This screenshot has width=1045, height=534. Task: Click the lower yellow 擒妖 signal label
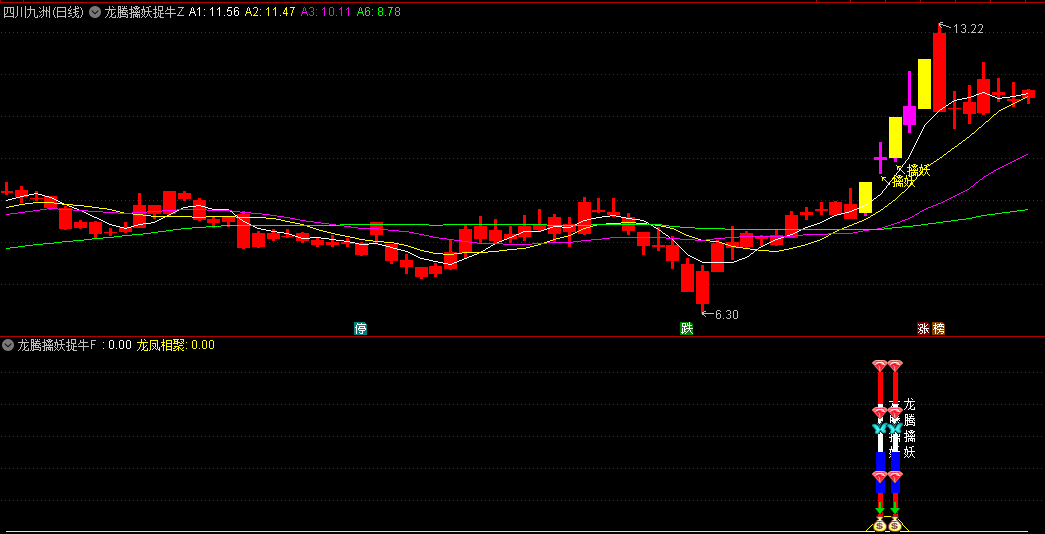(x=904, y=181)
